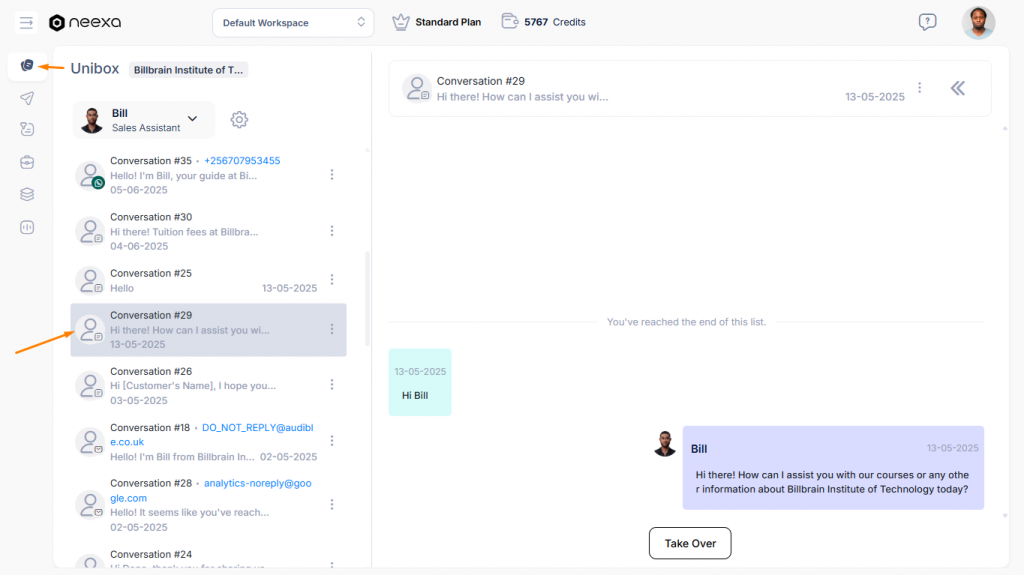Open three-dot menu for Conversation #26
The width and height of the screenshot is (1024, 575).
[x=332, y=385]
